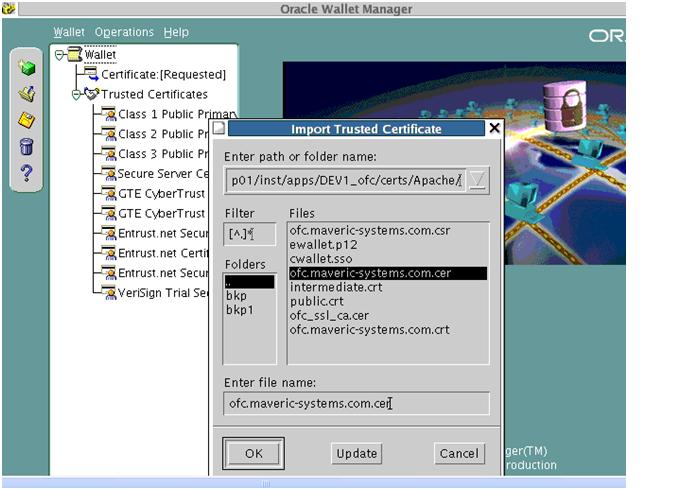The width and height of the screenshot is (684, 490).
Task: Open the Operations menu
Action: point(124,32)
